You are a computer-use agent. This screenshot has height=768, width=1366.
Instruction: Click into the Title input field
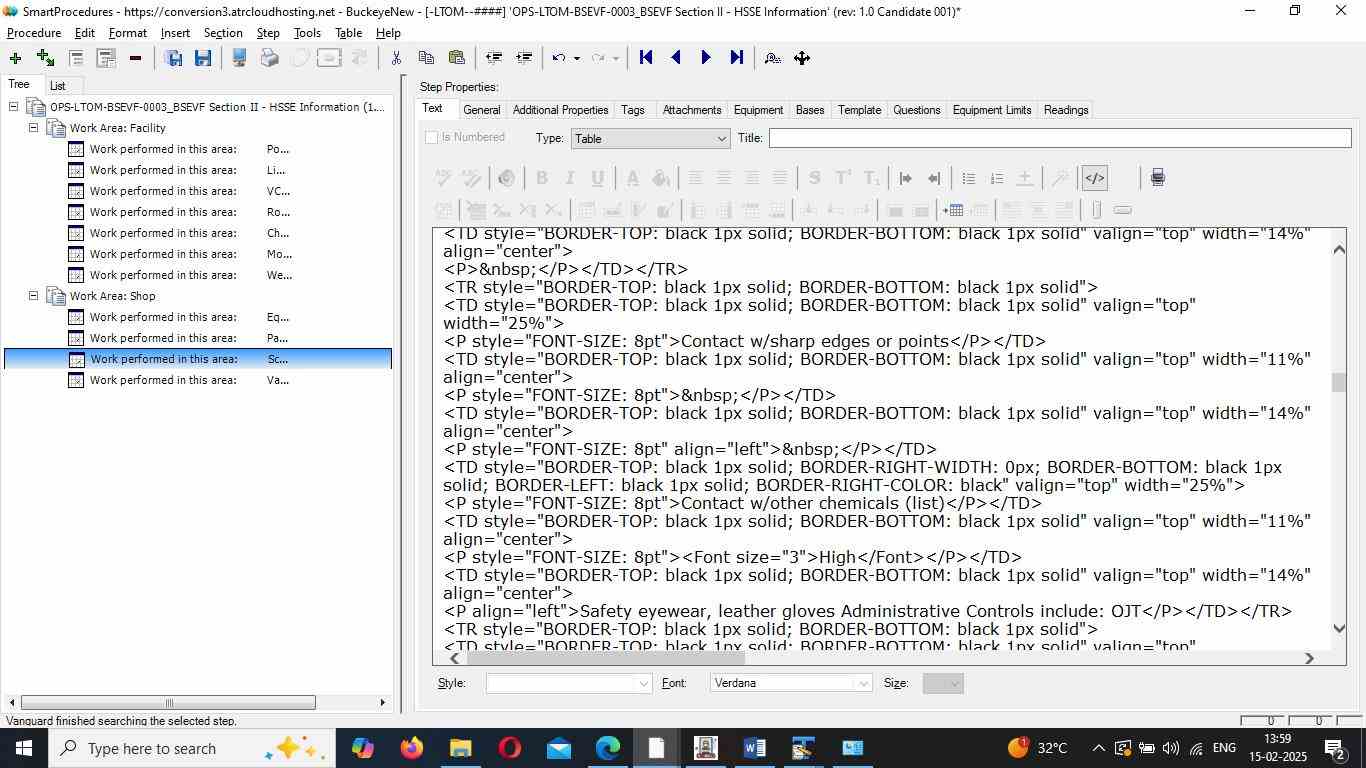click(x=1060, y=139)
